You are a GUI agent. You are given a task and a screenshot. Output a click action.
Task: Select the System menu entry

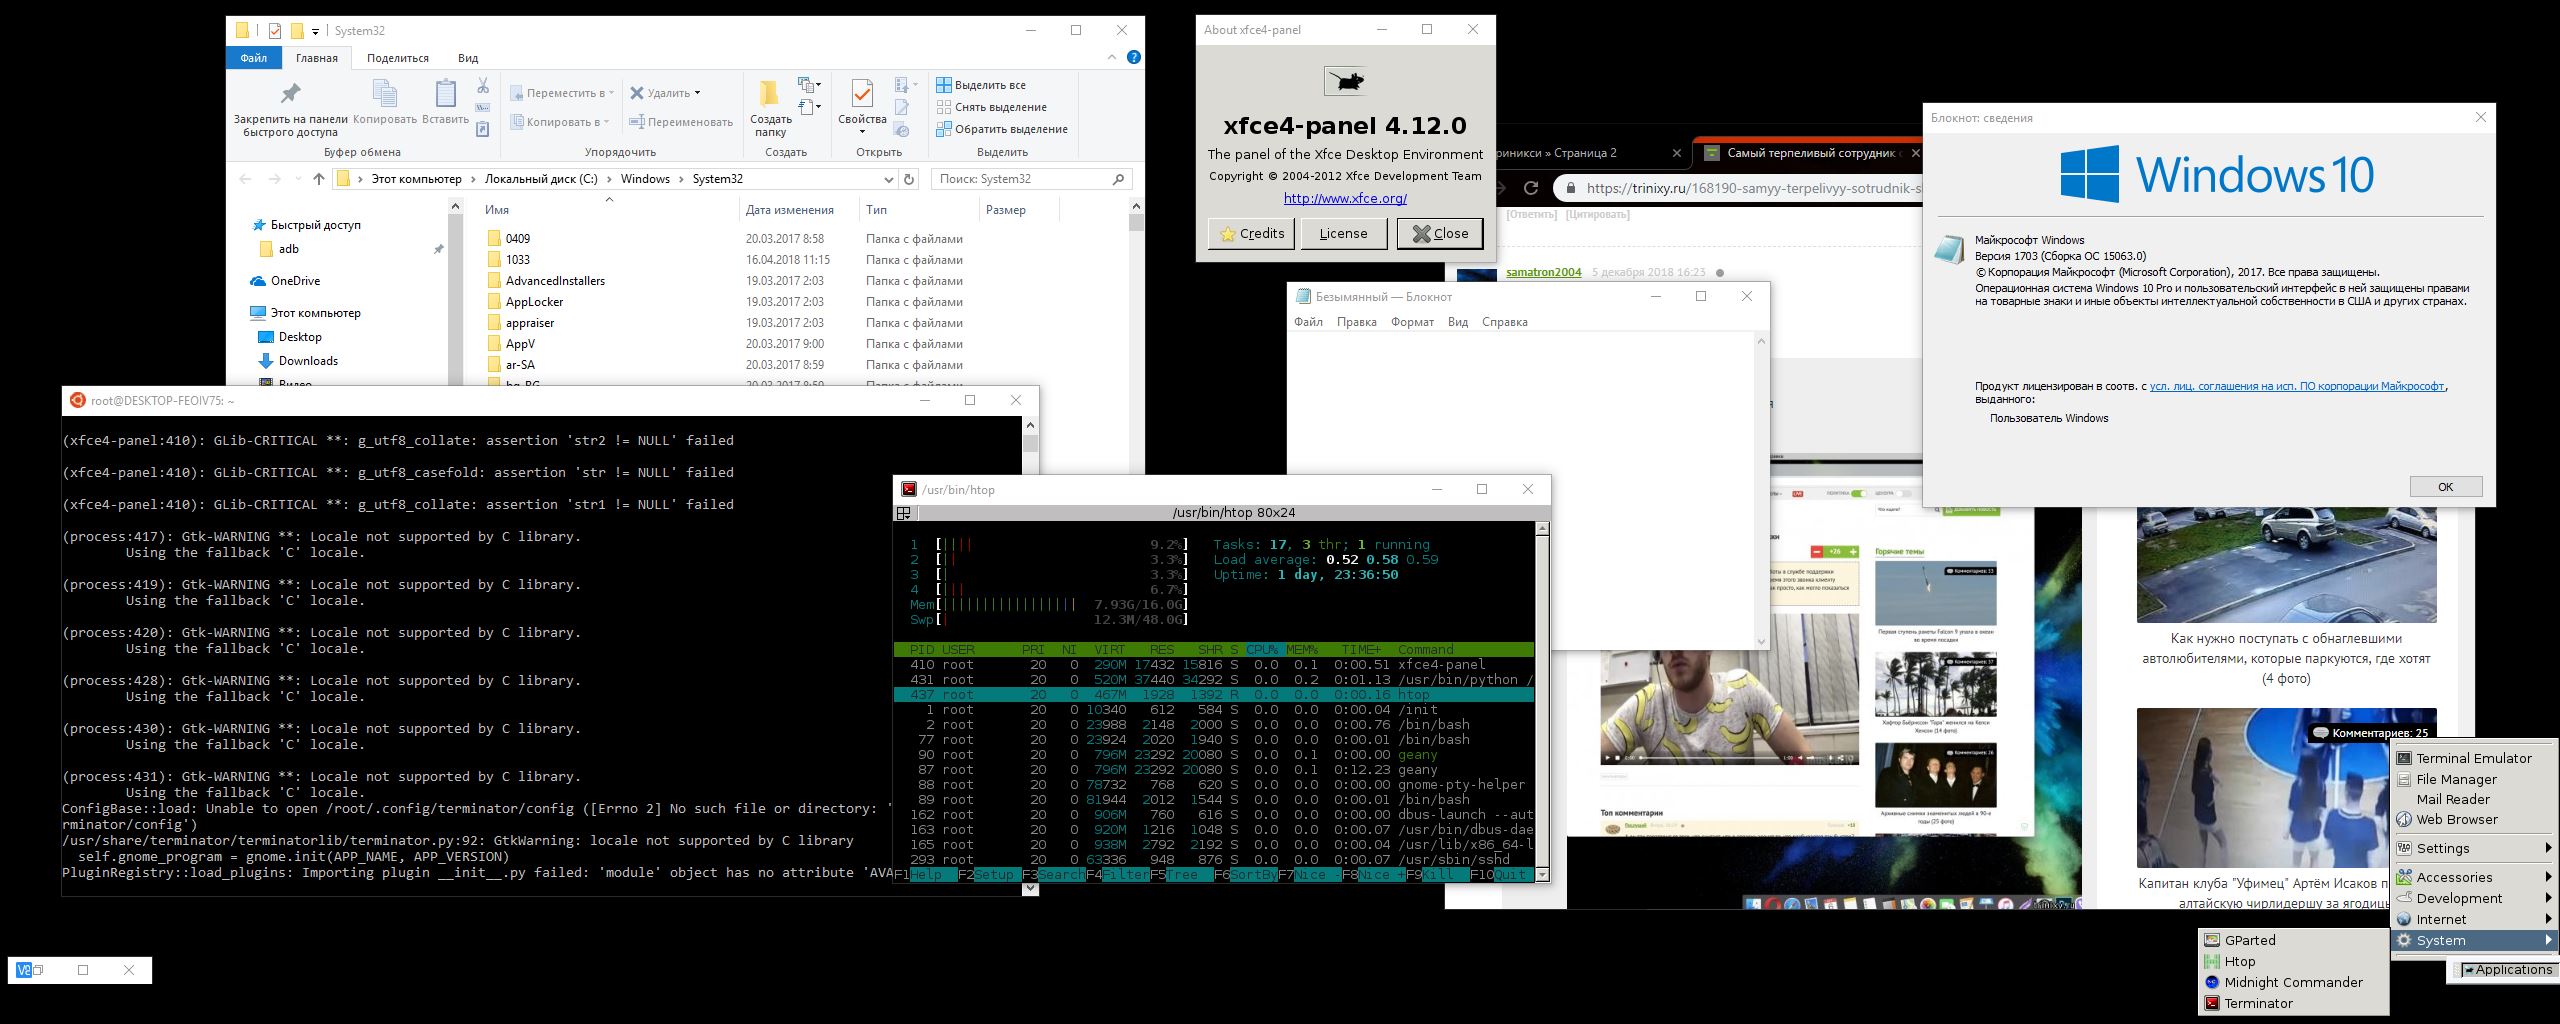(x=2474, y=940)
